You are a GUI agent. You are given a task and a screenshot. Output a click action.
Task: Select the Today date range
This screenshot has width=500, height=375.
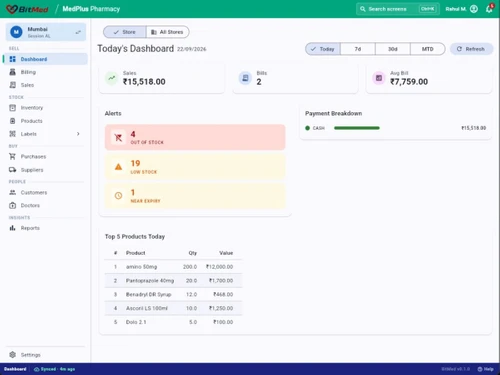coord(323,49)
